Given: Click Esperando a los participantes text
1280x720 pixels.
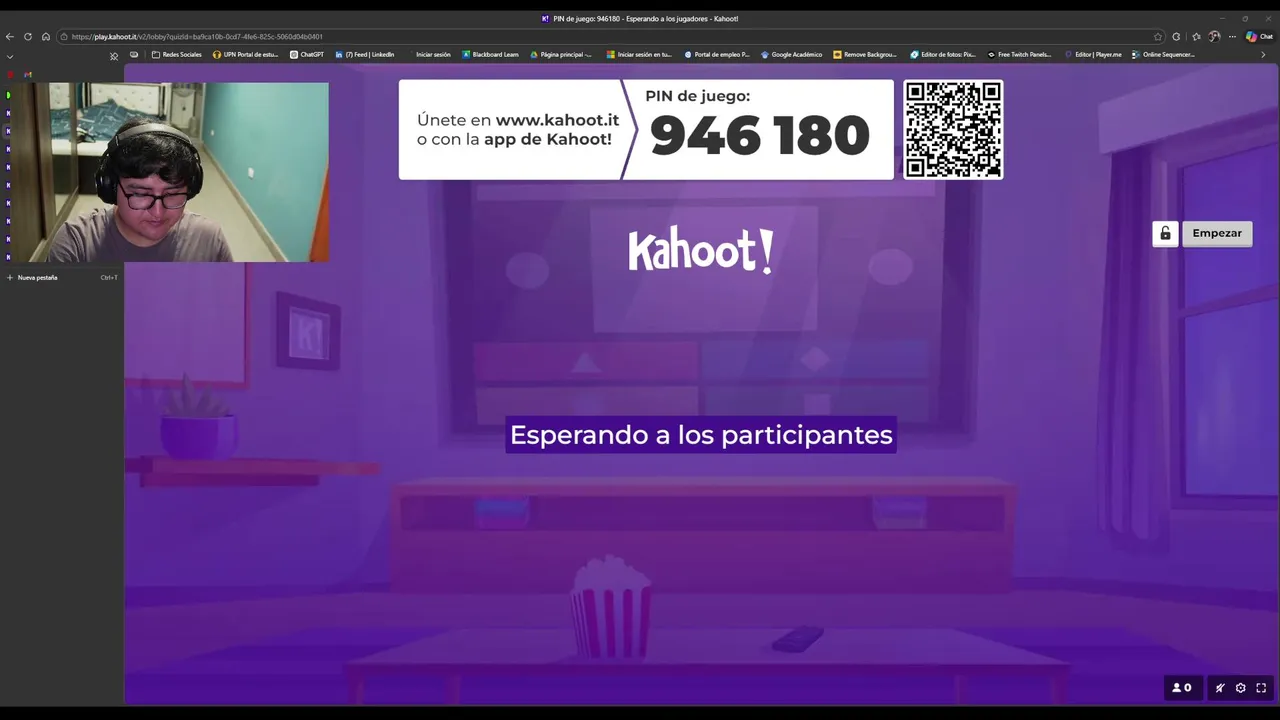Looking at the screenshot, I should tap(701, 435).
